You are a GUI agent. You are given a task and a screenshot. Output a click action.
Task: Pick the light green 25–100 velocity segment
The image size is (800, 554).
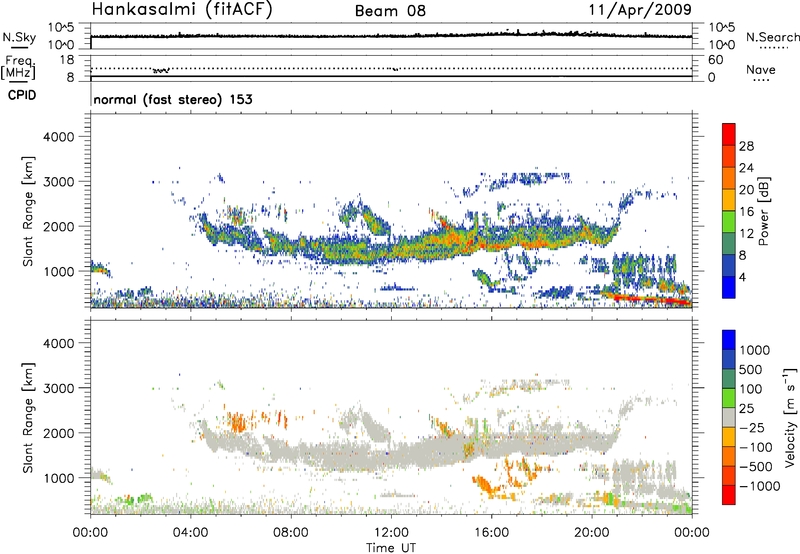pos(729,398)
